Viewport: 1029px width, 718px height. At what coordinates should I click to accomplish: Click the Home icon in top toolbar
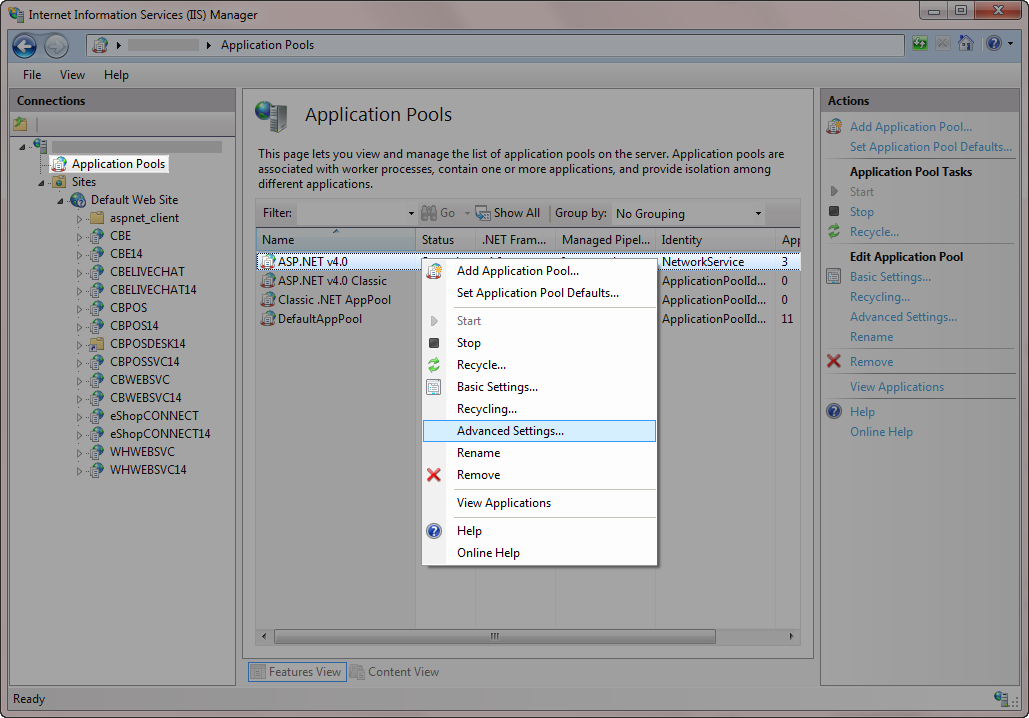(x=966, y=44)
